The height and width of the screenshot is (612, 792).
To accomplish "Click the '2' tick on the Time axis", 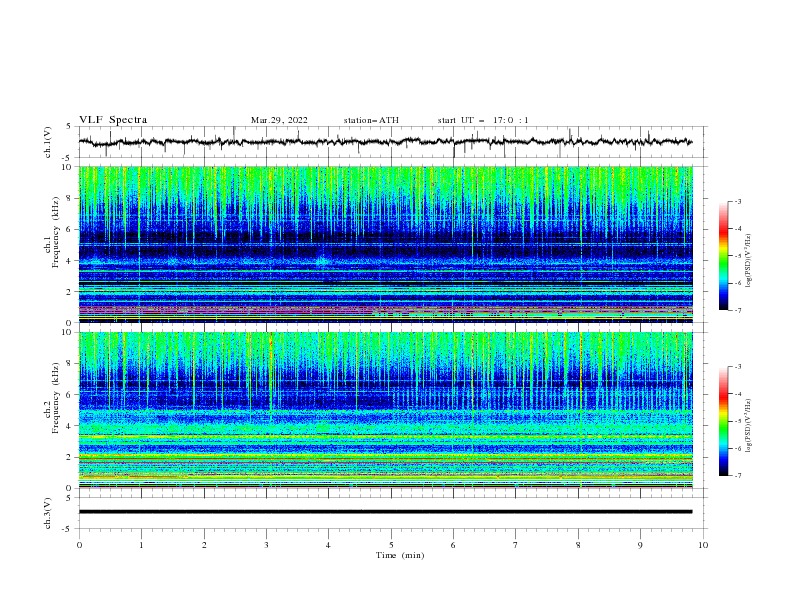I will pos(204,545).
